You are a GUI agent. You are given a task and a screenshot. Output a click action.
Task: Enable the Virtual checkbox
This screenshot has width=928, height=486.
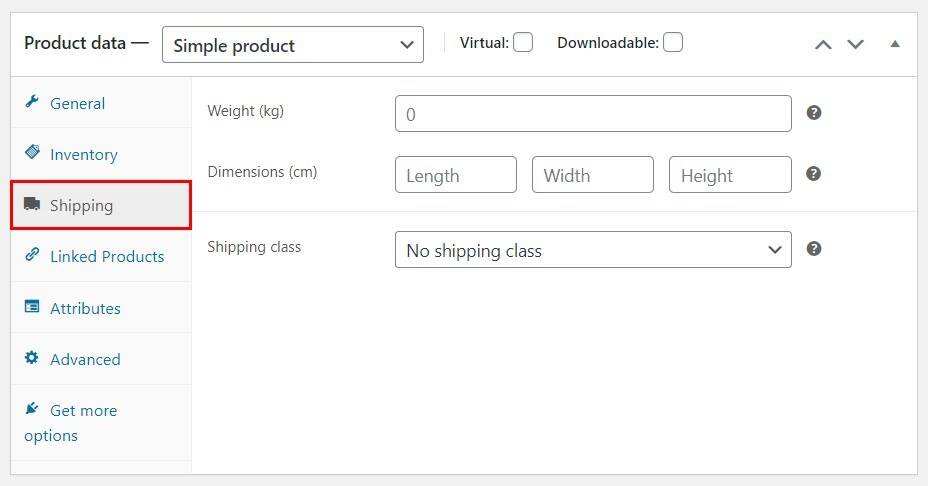coord(523,42)
